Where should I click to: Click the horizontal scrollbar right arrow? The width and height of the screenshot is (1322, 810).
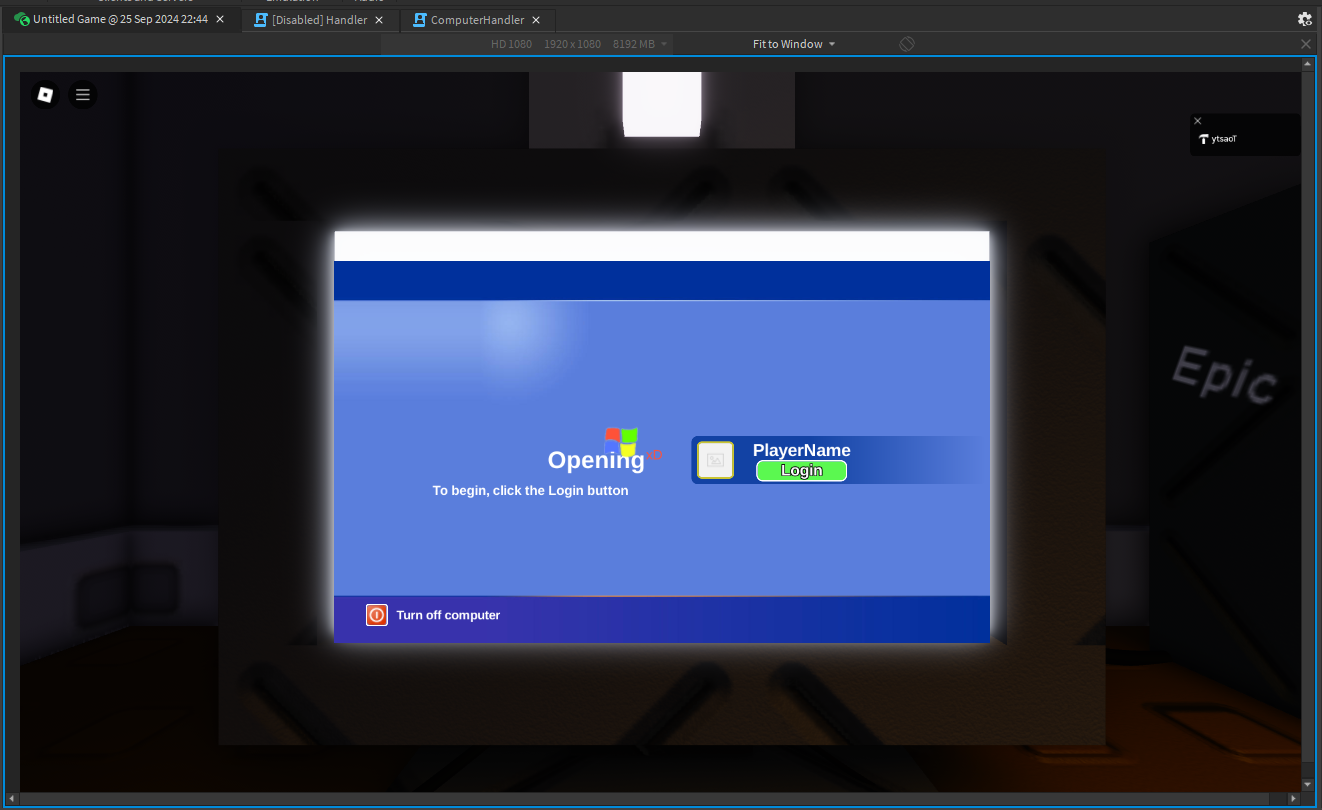coord(1295,798)
